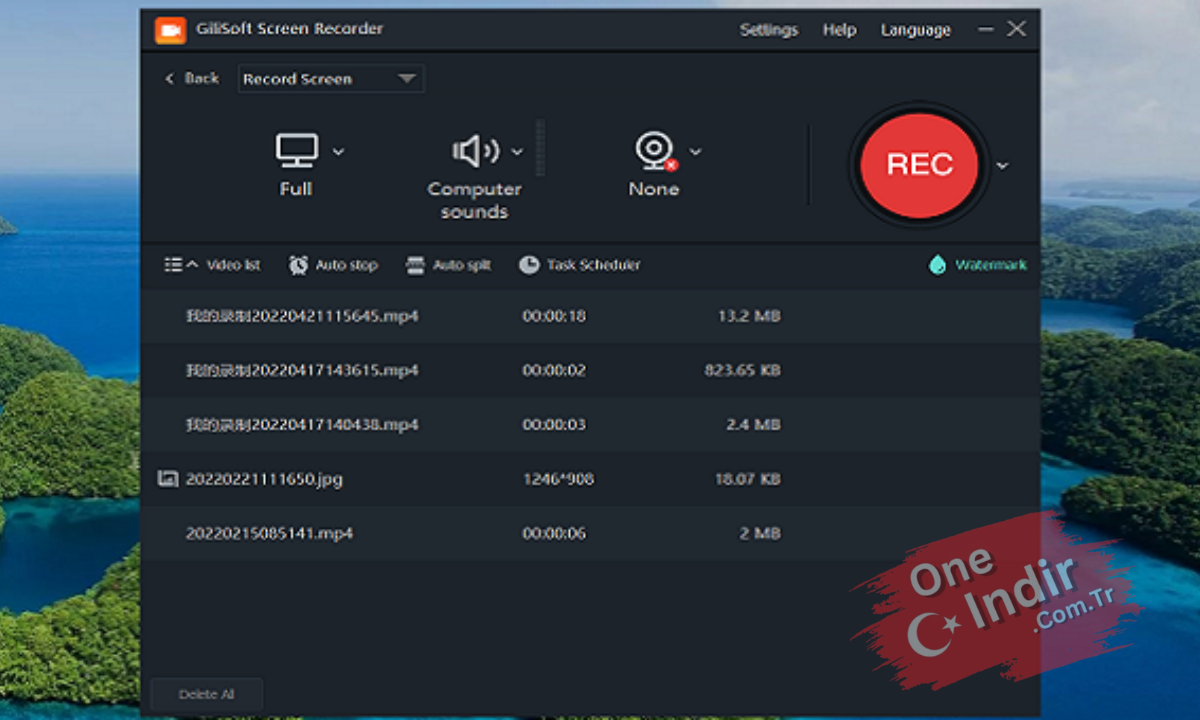
Task: Open the Task Scheduler
Action: point(580,265)
